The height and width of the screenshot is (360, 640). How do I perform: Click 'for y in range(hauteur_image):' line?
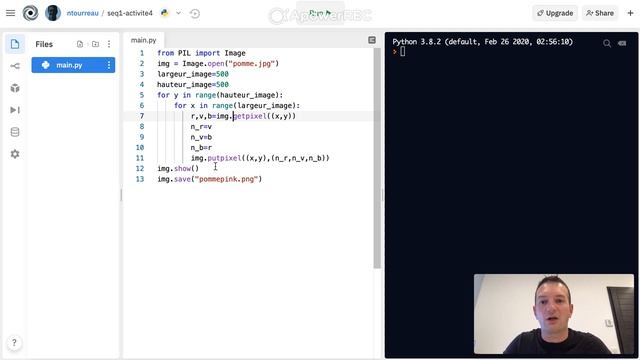tap(220, 95)
